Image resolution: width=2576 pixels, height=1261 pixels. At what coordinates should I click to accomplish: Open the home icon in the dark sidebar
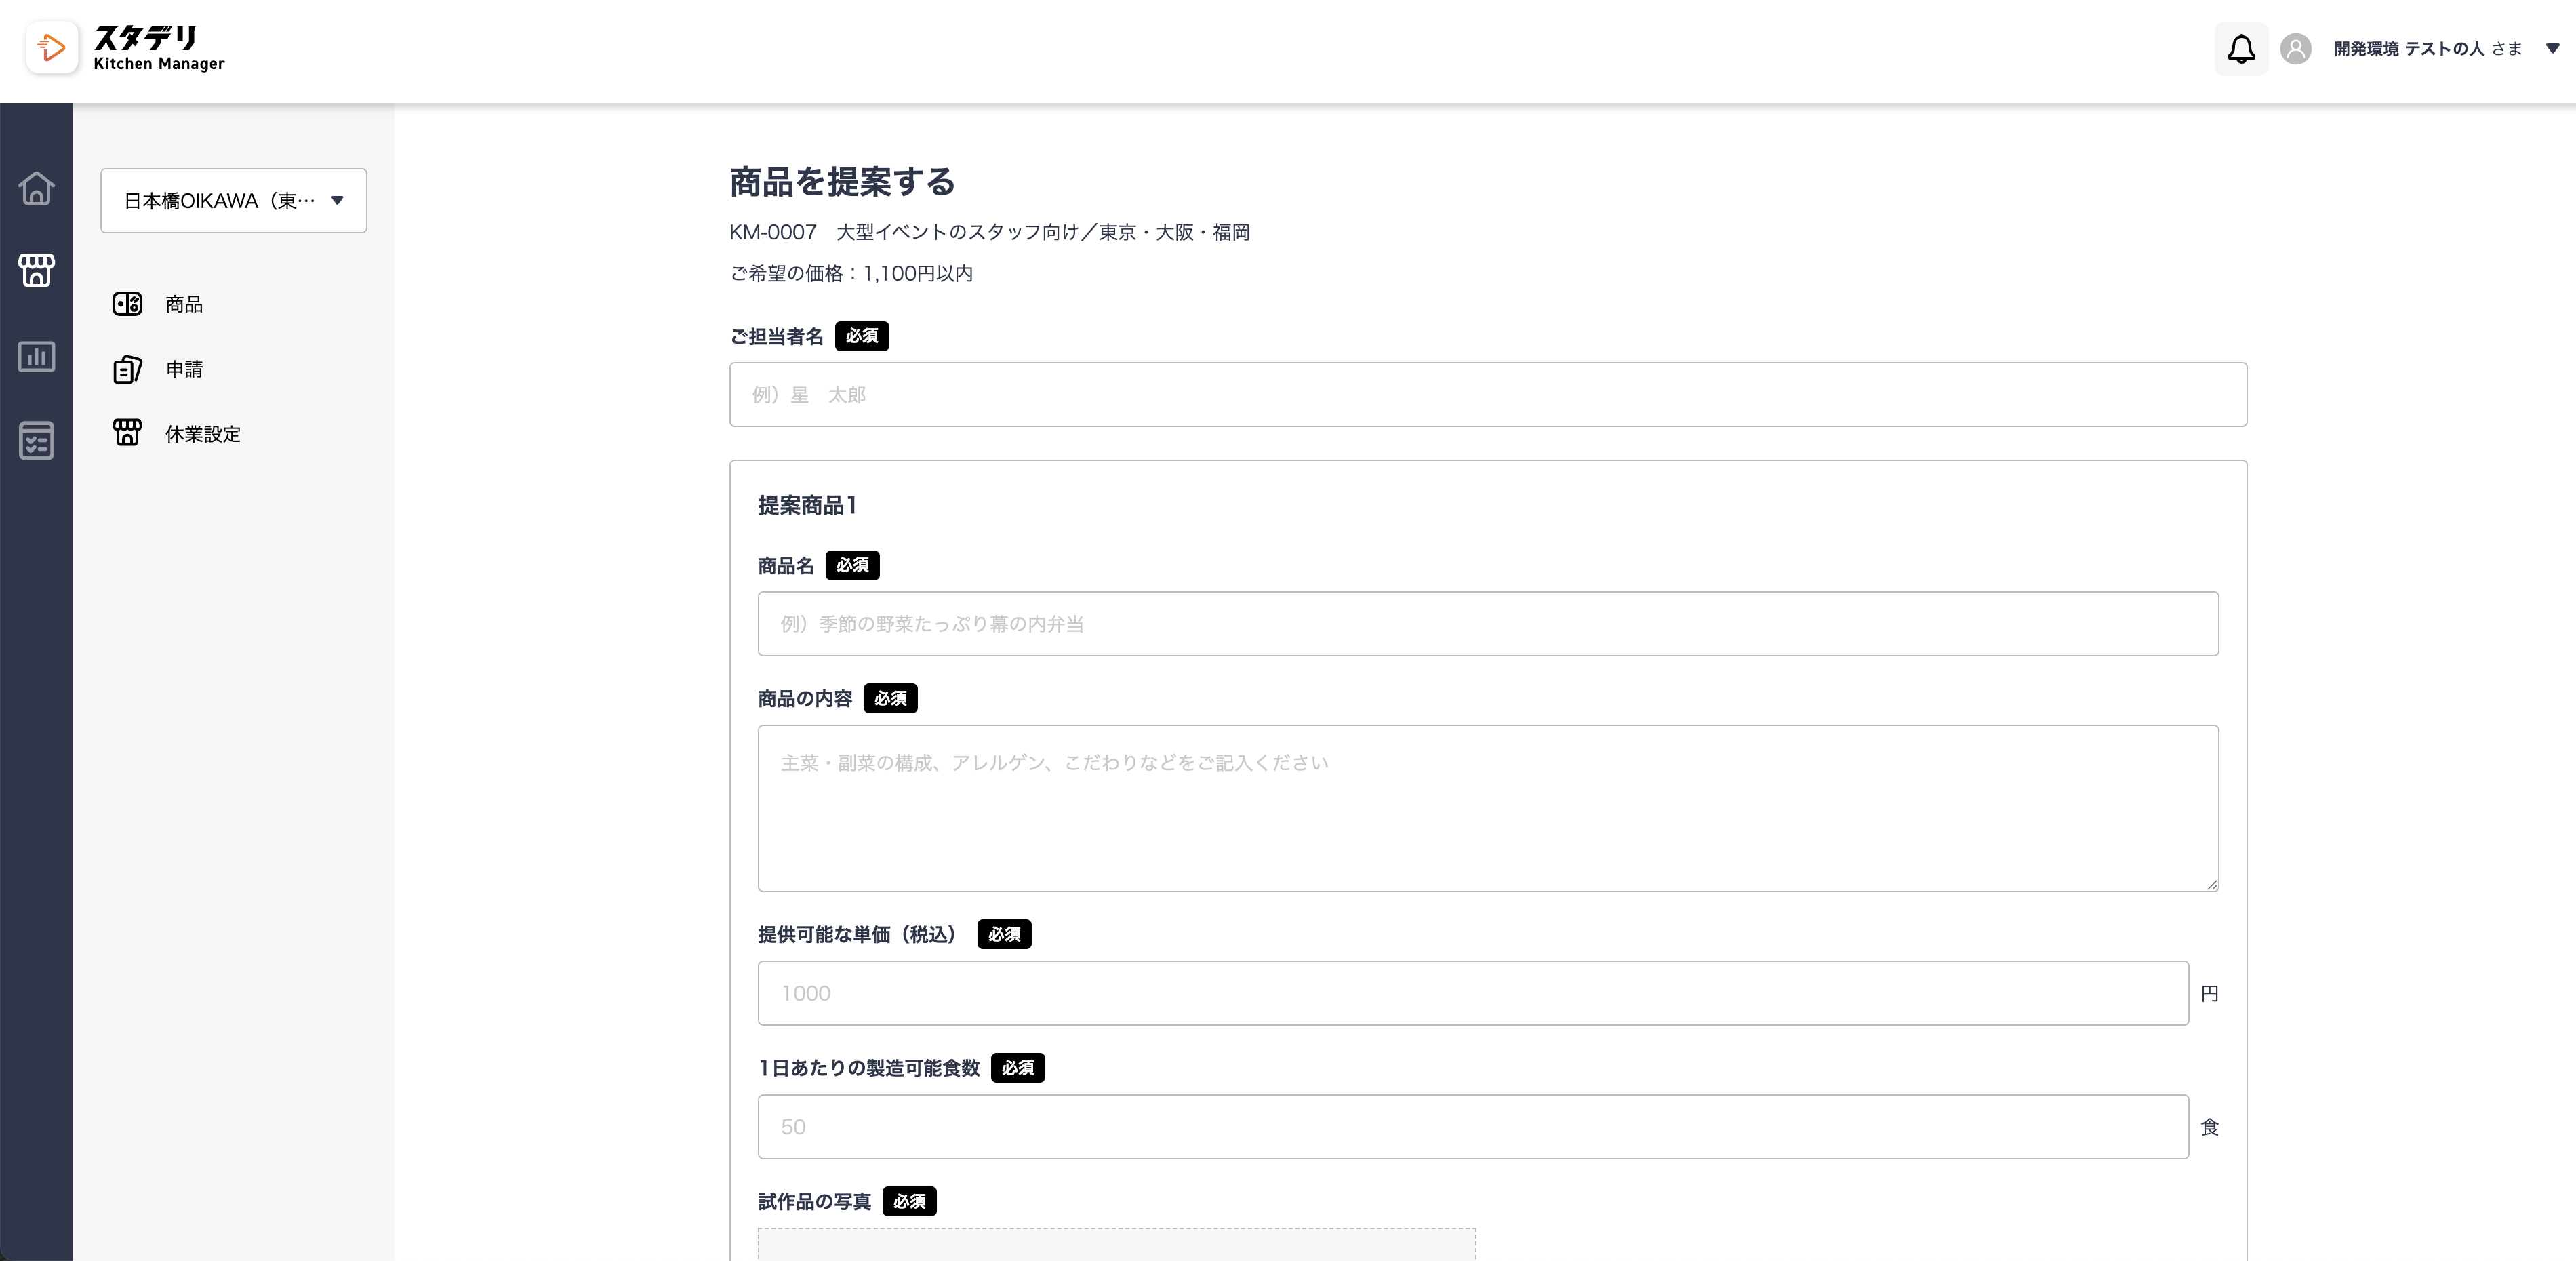36,188
